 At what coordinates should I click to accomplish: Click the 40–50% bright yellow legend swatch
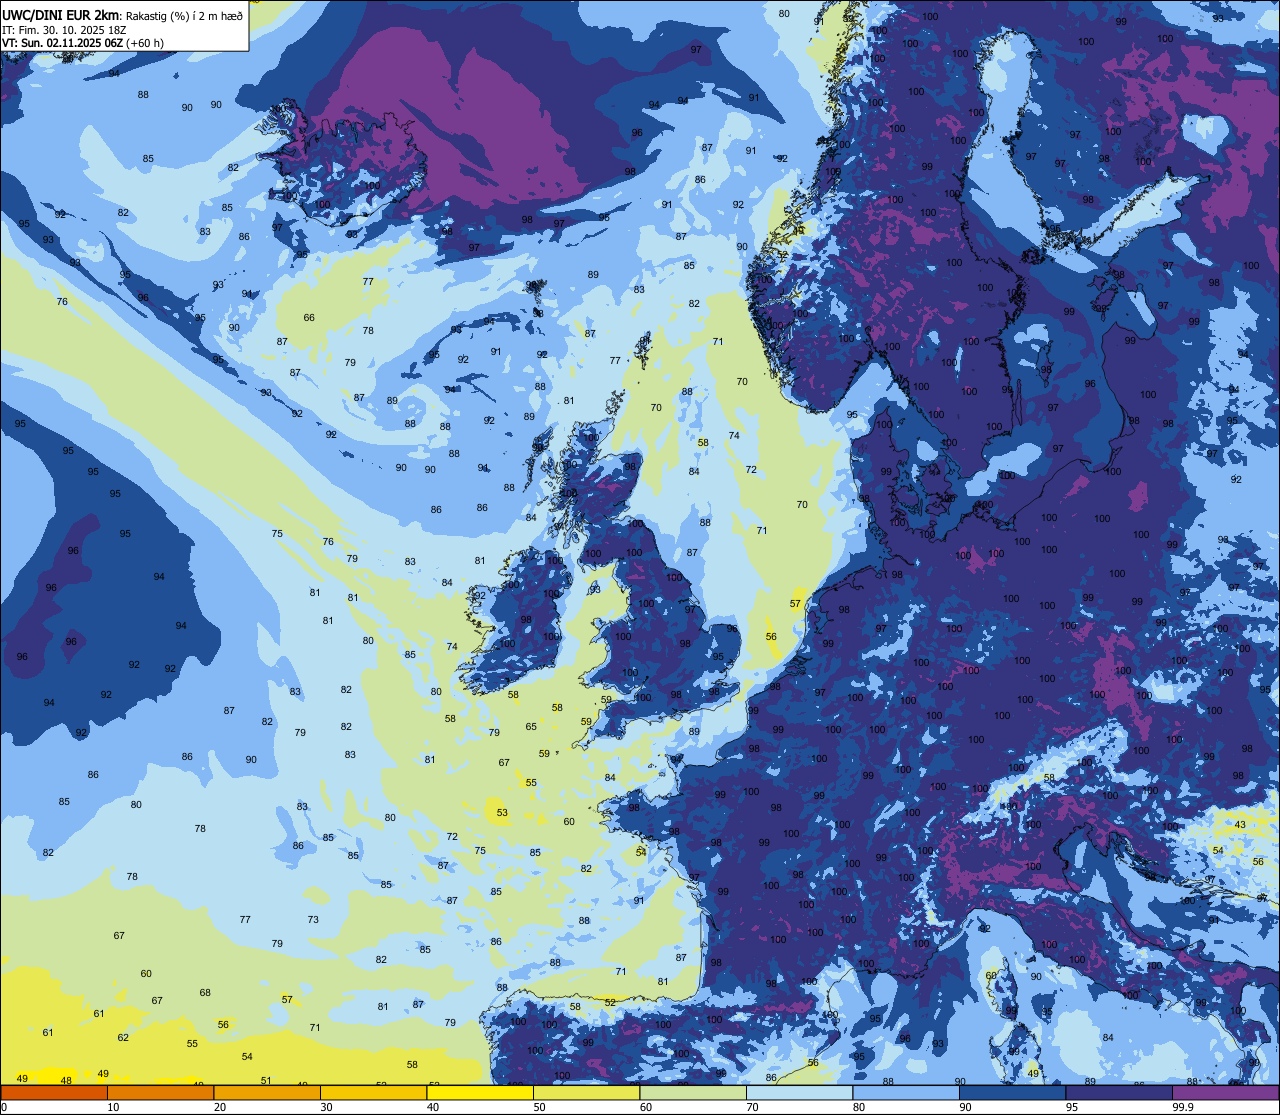480,1092
